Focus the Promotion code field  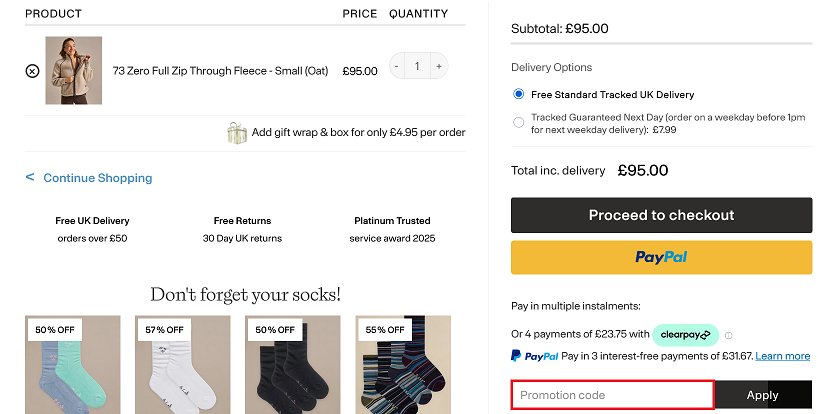612,395
